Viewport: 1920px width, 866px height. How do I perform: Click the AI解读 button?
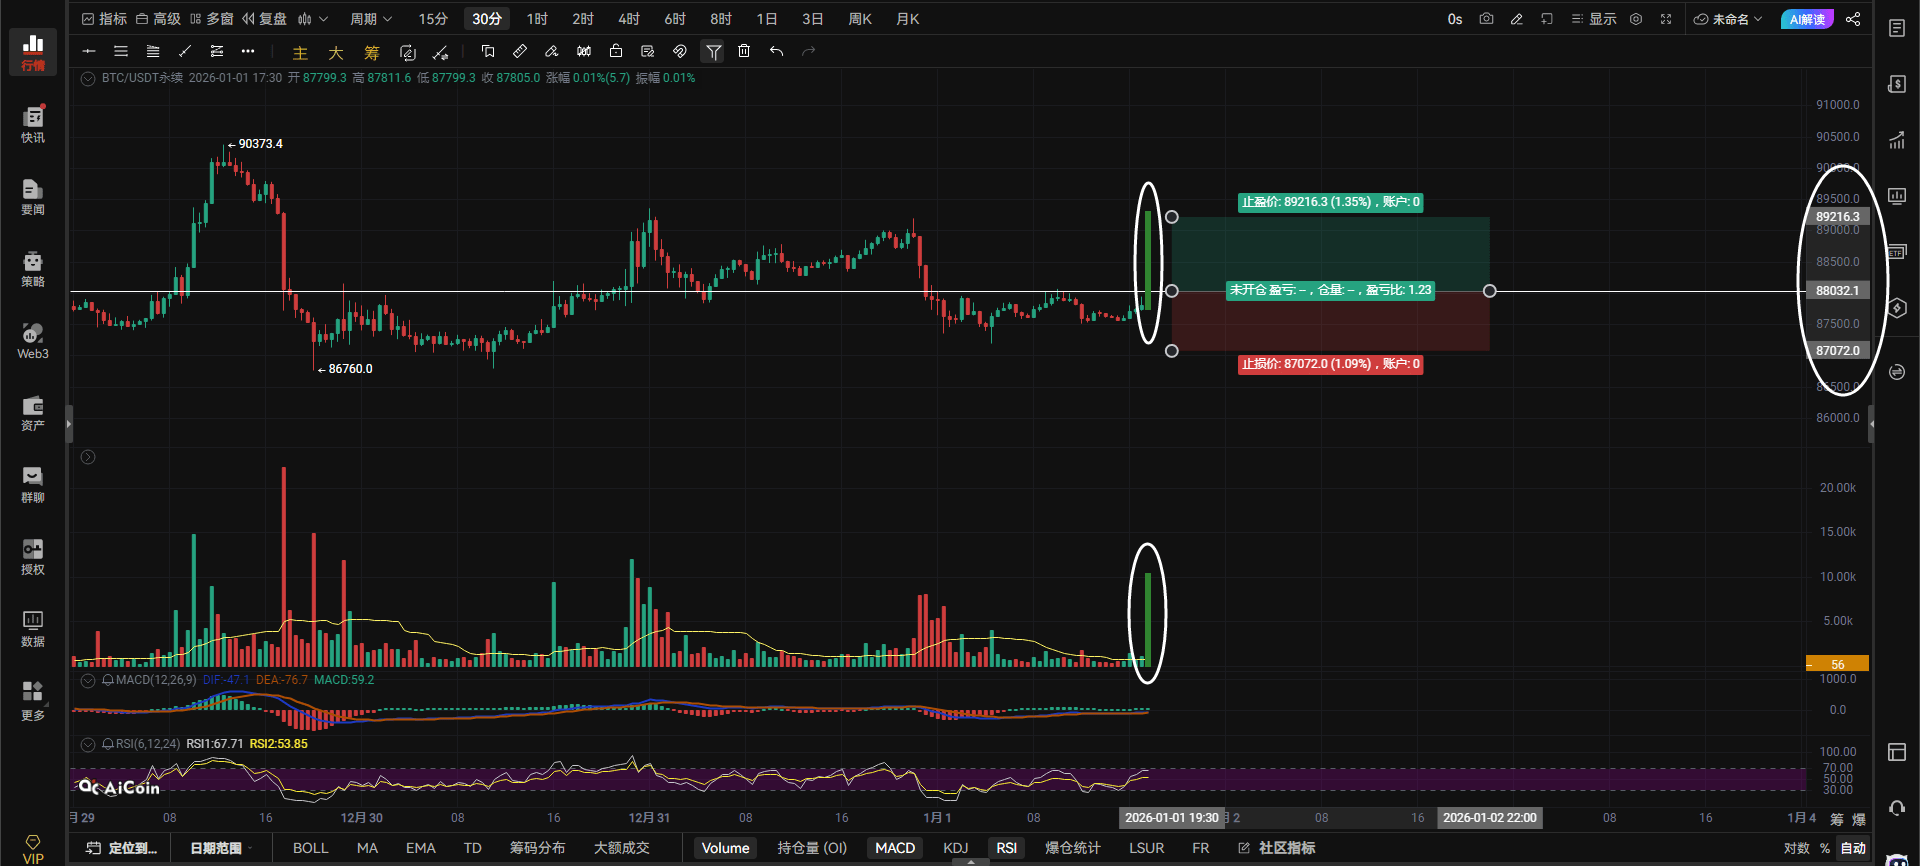coord(1807,19)
